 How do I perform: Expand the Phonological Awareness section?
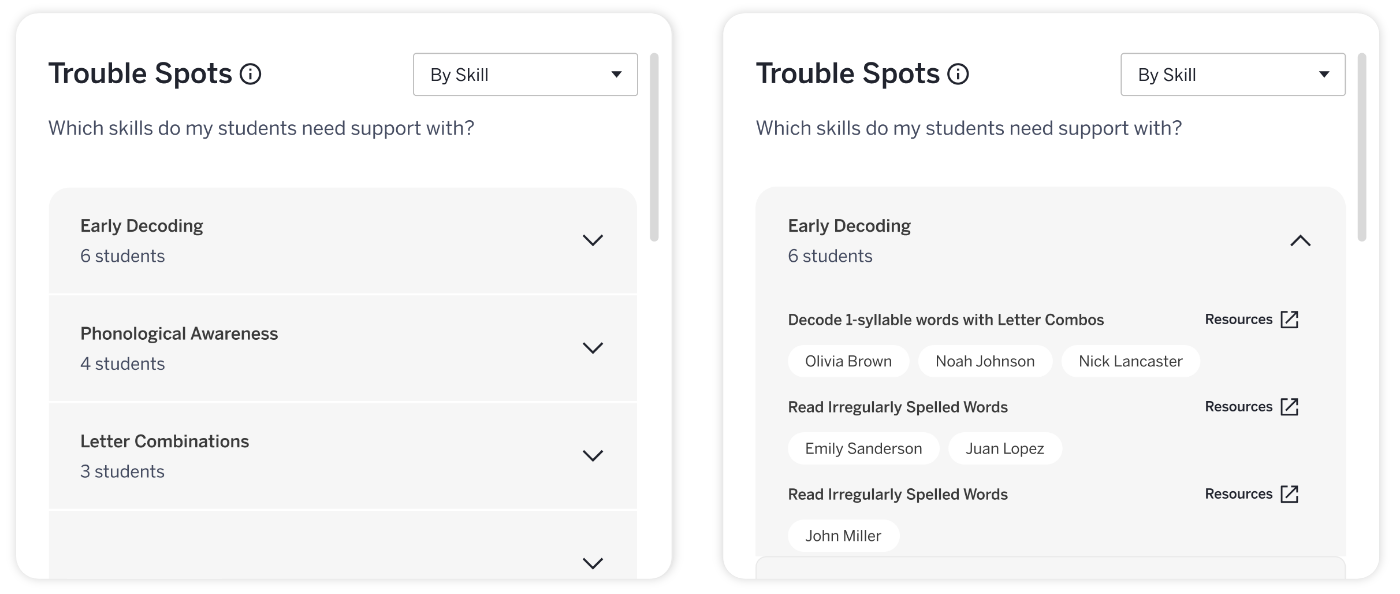(592, 348)
